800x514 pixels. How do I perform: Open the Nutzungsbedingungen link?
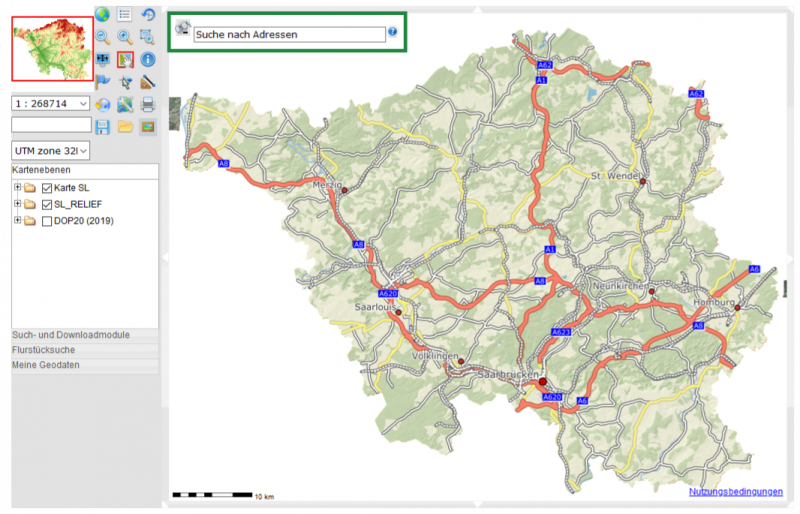tap(736, 492)
